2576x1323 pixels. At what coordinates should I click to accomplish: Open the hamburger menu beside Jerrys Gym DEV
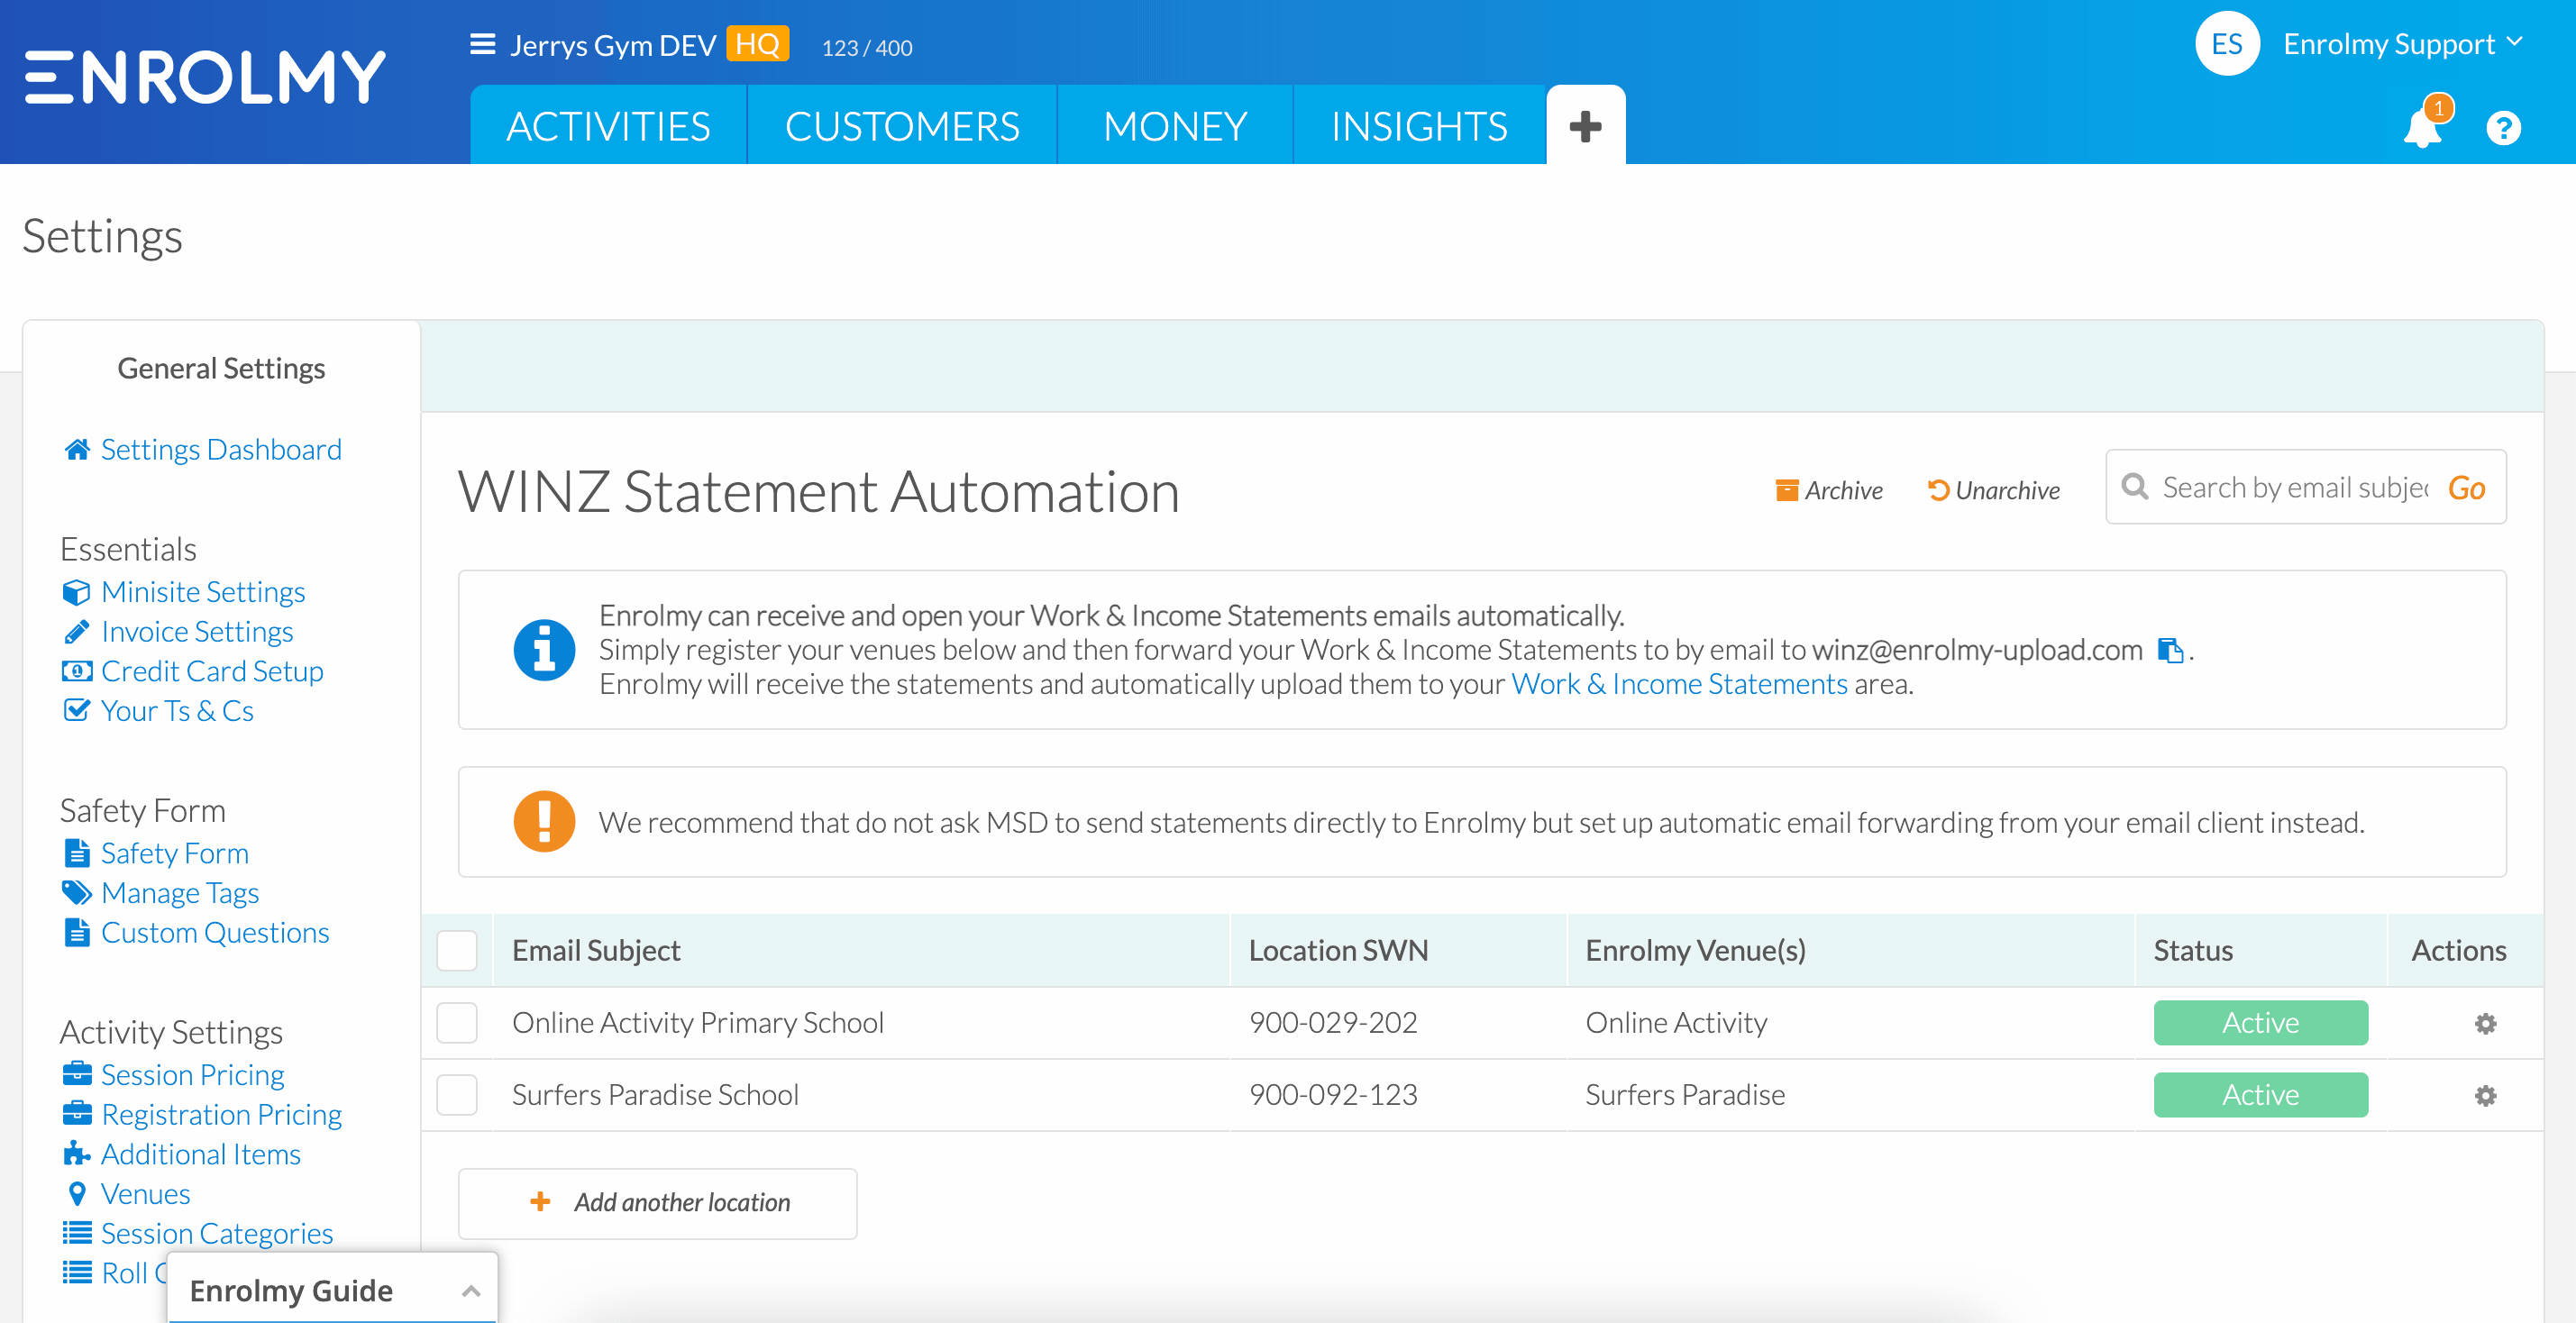pyautogui.click(x=483, y=45)
